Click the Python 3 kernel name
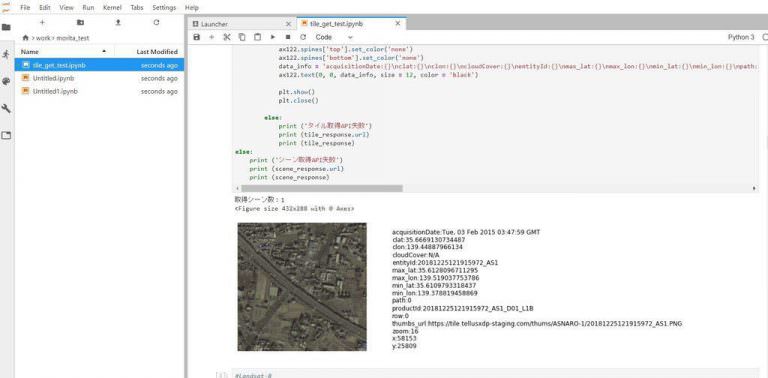 coord(741,37)
